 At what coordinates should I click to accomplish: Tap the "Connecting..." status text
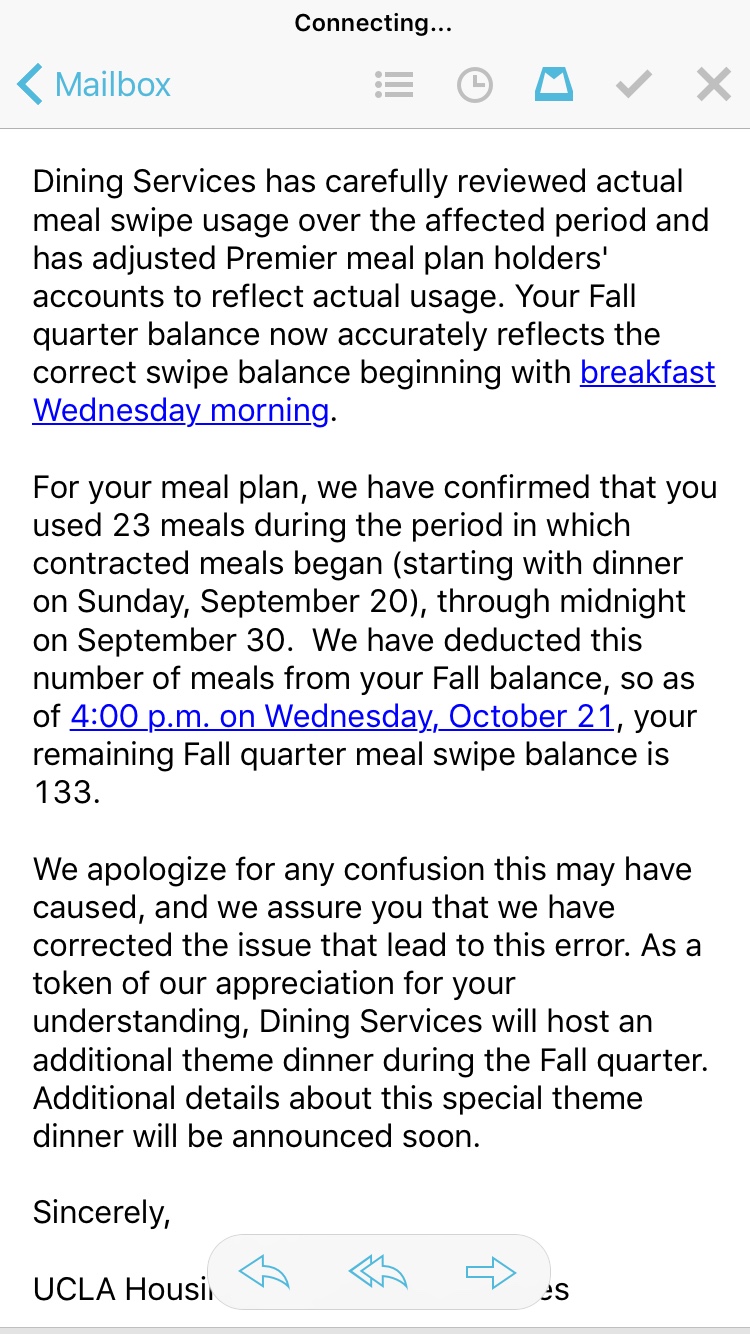[374, 23]
